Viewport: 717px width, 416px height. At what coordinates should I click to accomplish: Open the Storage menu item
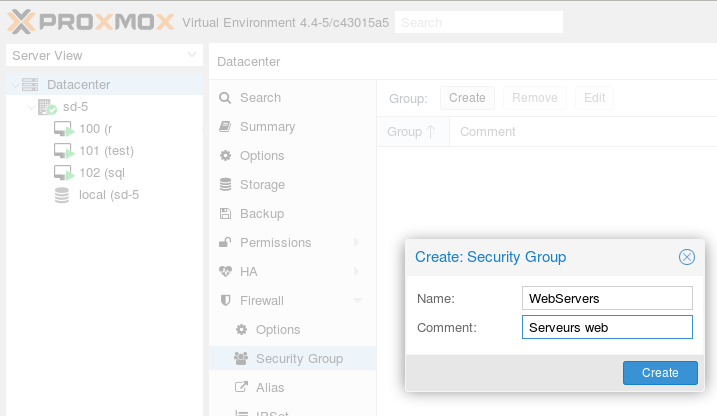[293, 185]
